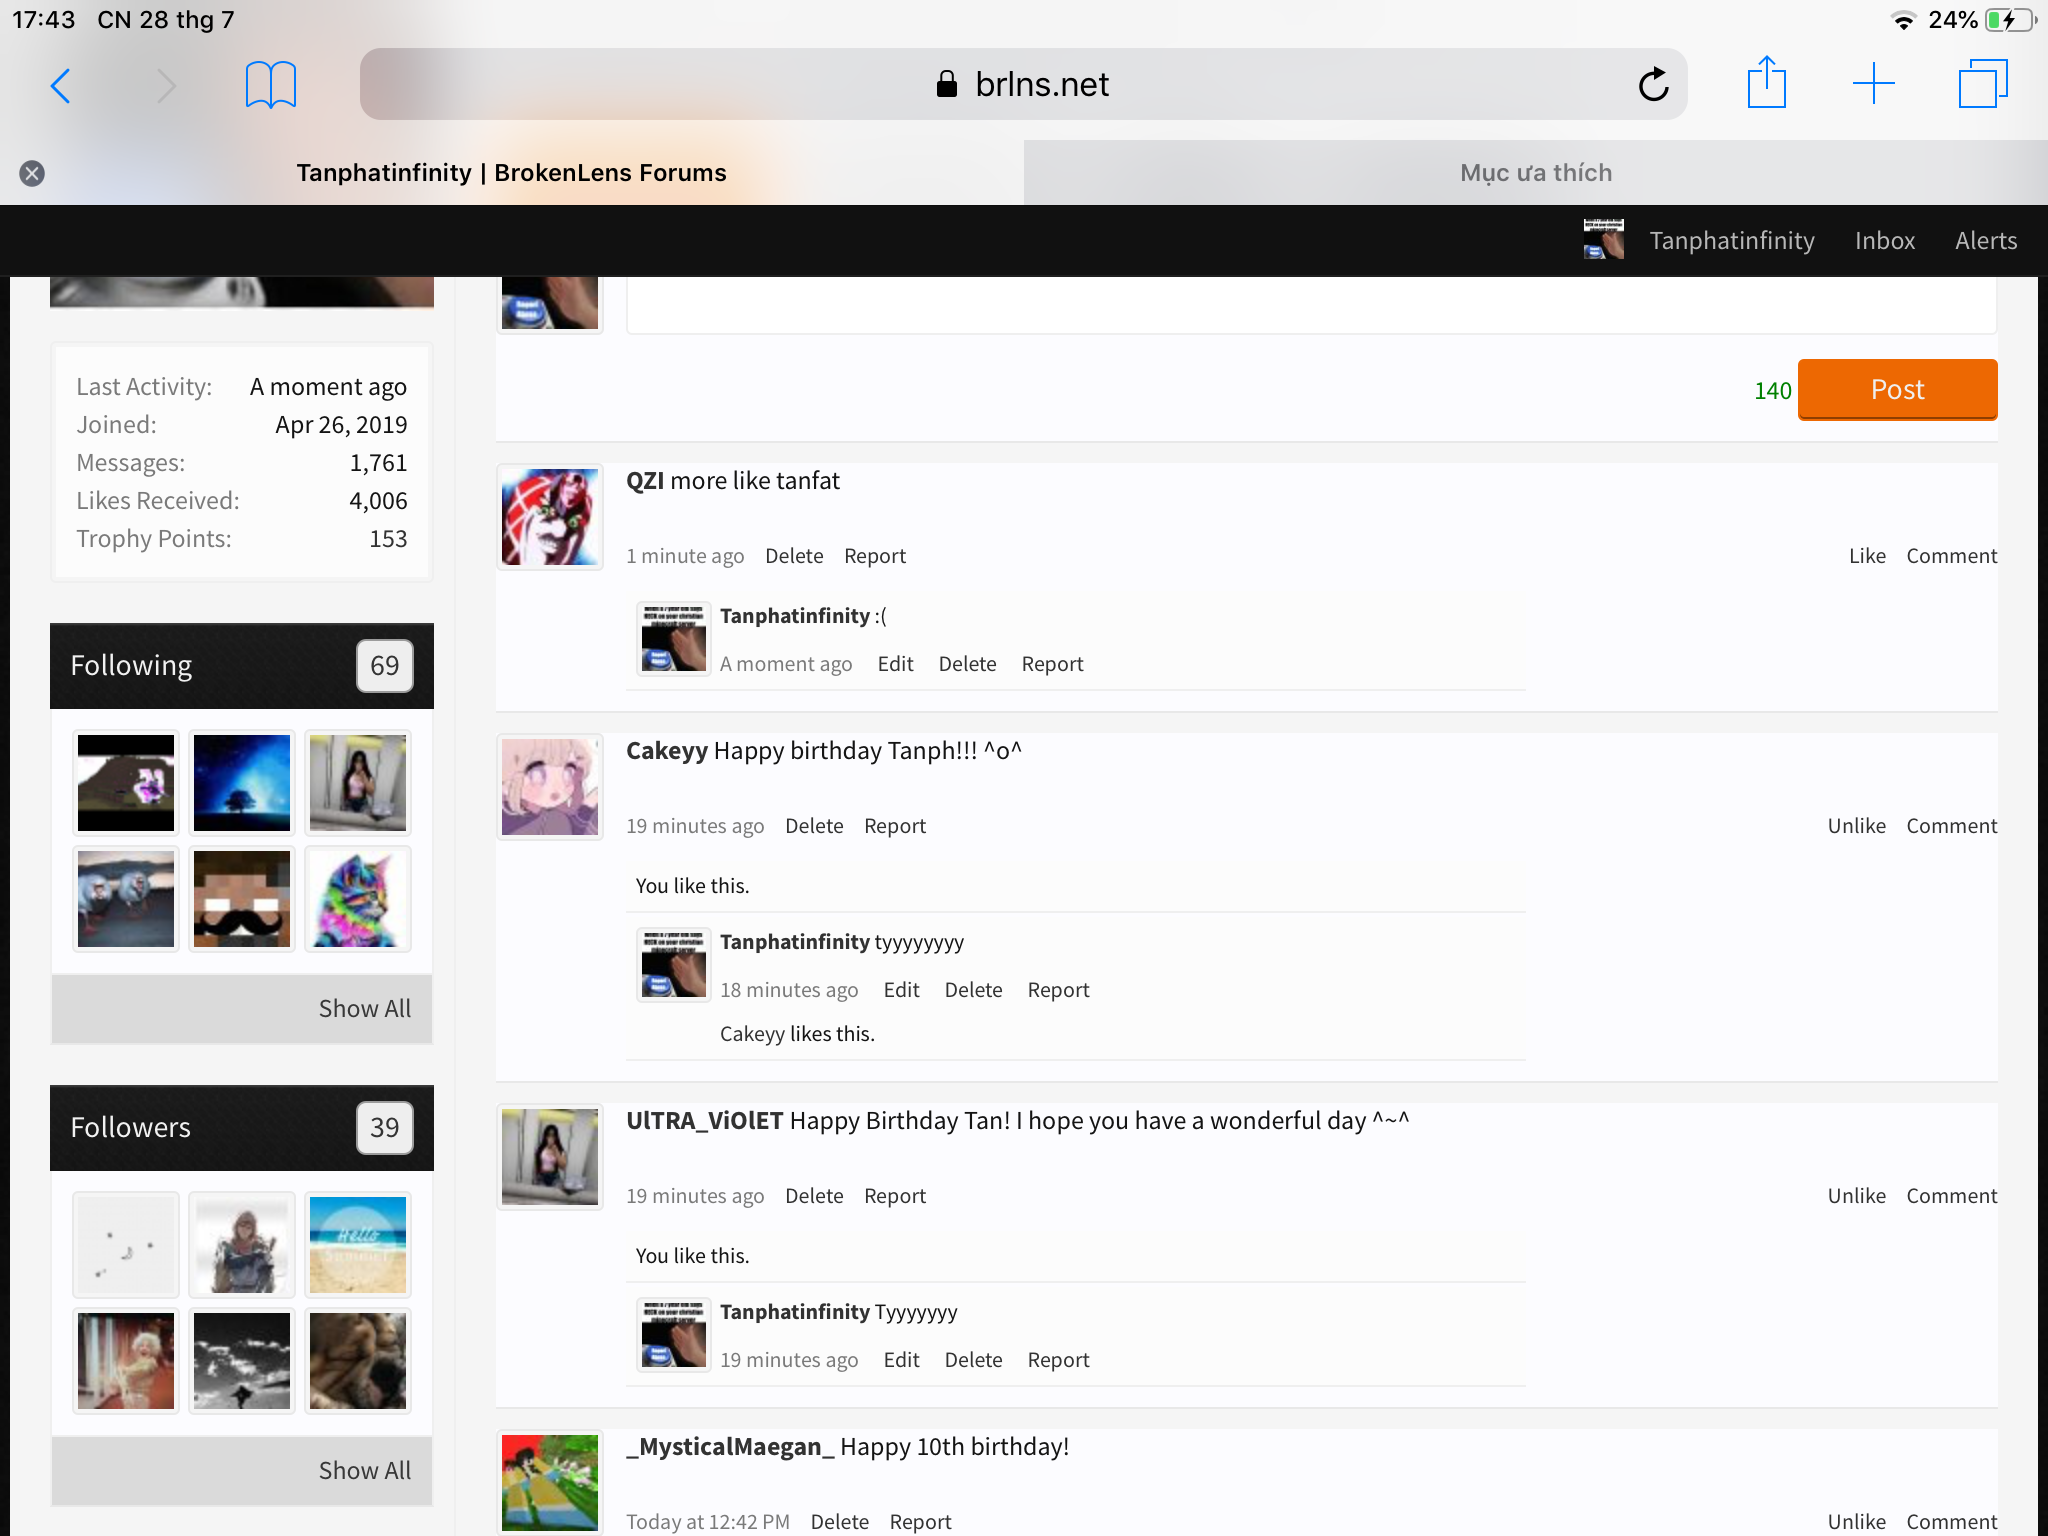Open Cakeyy username link in post
The width and height of the screenshot is (2048, 1536).
point(667,751)
